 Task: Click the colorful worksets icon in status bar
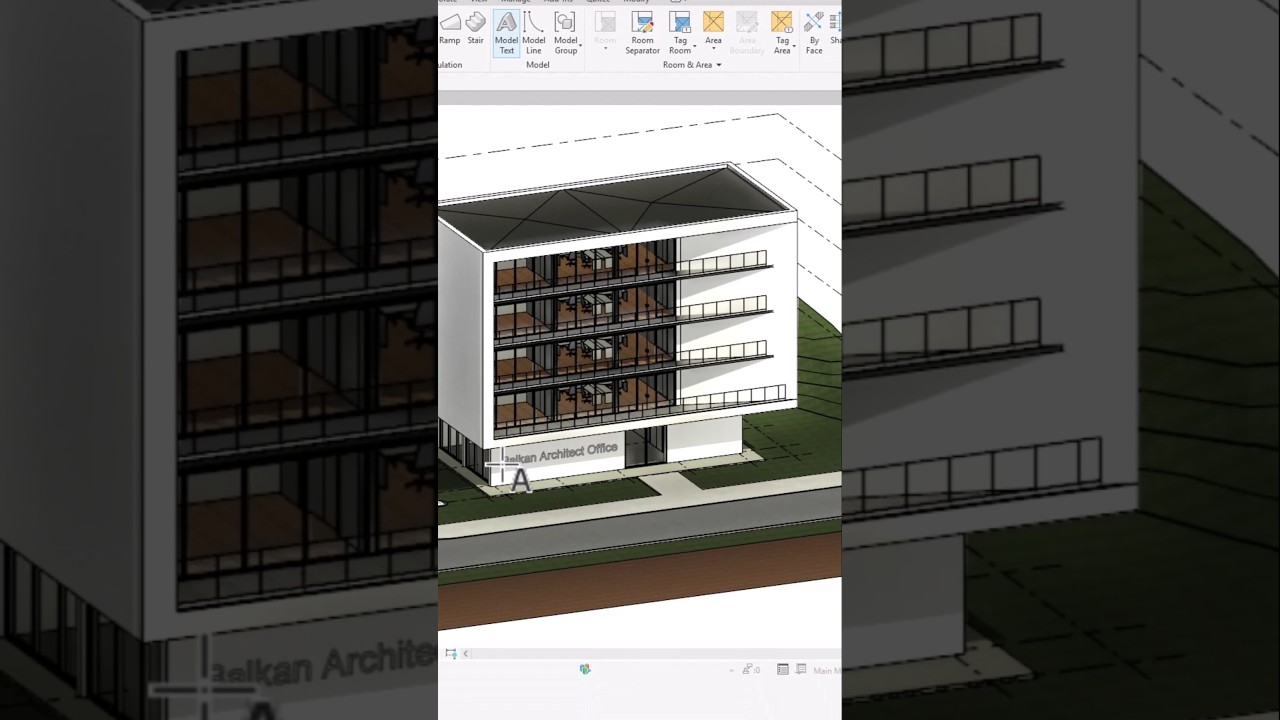(x=585, y=669)
